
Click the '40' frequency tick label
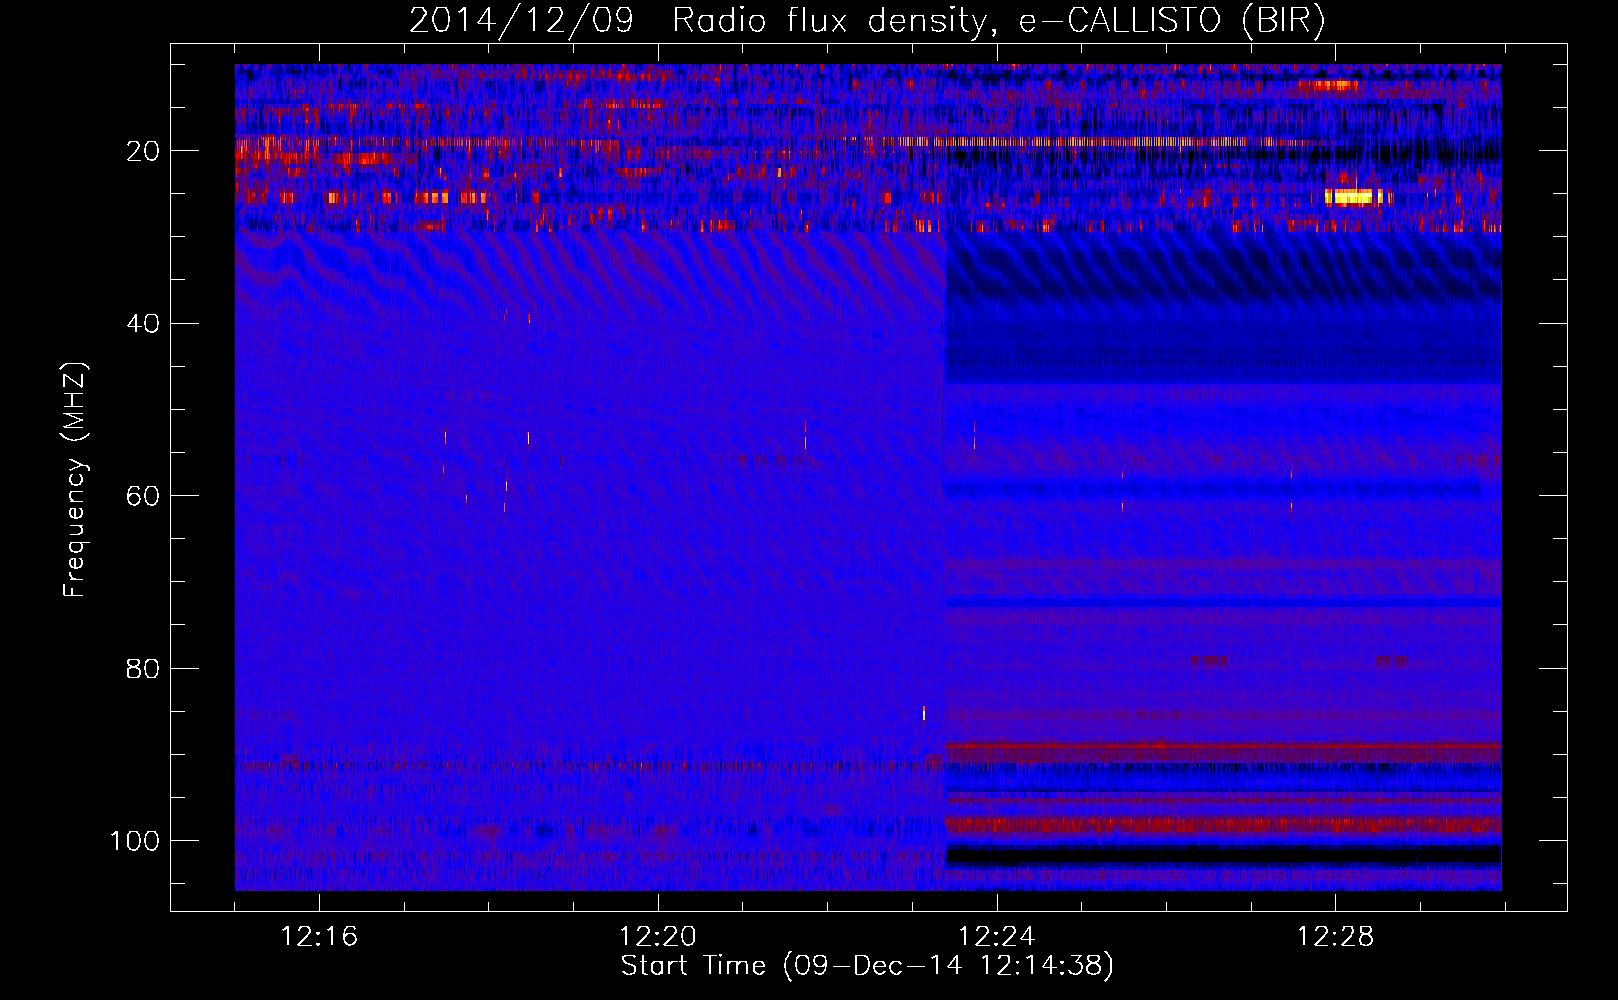(x=143, y=324)
